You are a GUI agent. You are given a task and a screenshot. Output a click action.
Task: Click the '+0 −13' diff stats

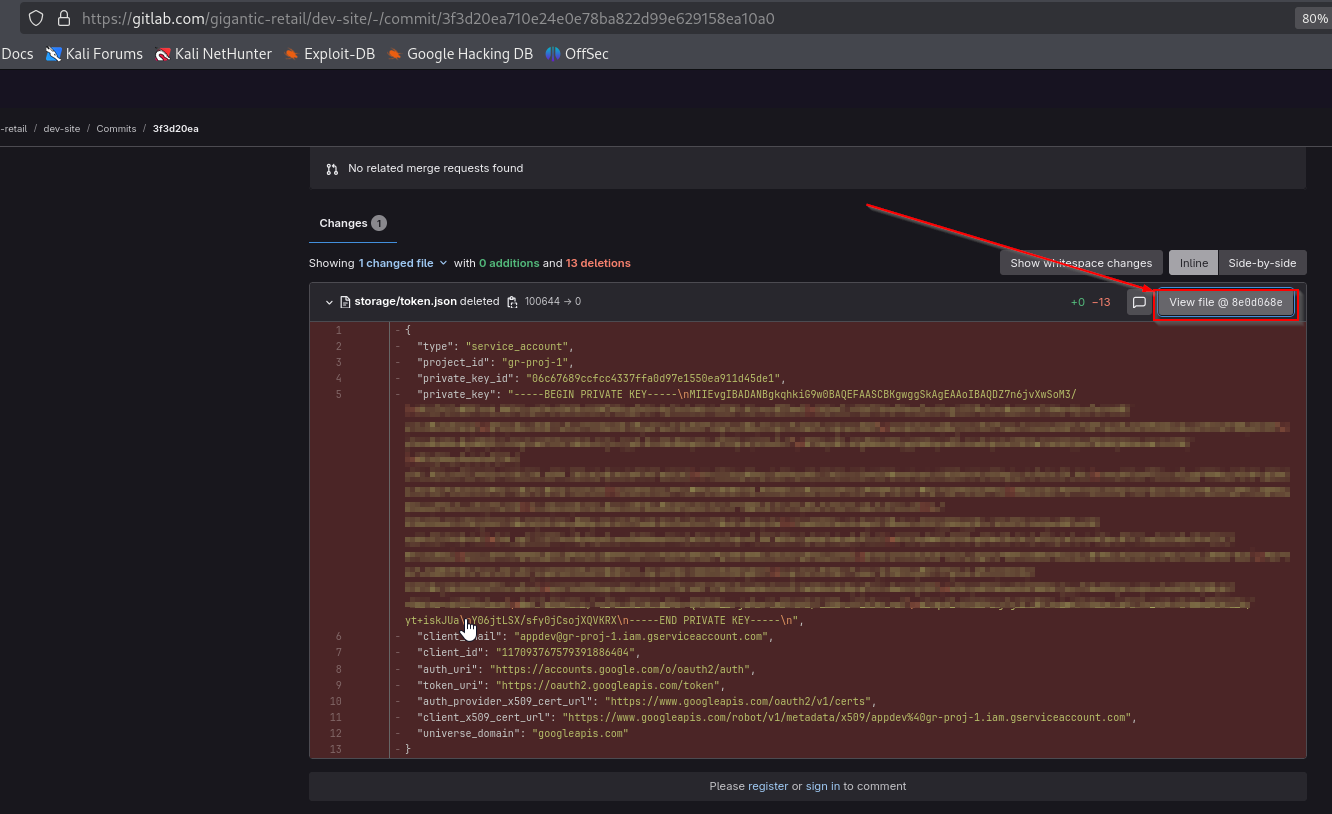pyautogui.click(x=1090, y=302)
